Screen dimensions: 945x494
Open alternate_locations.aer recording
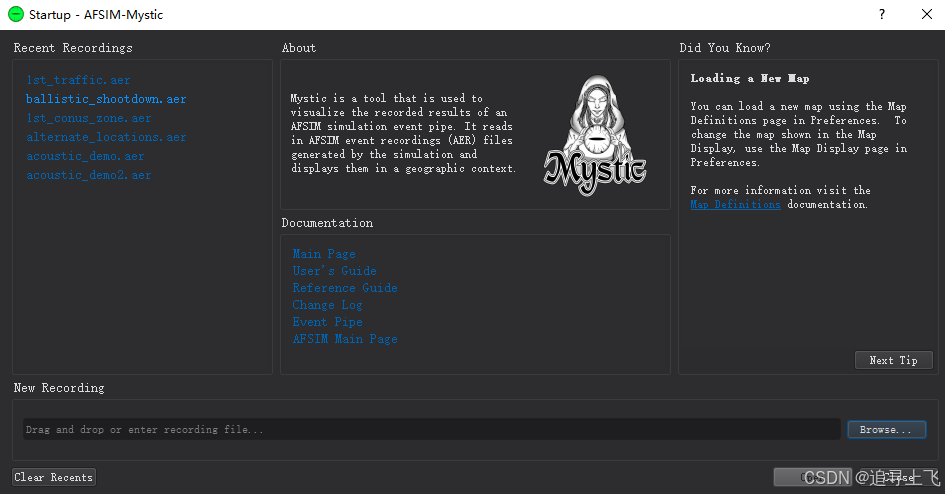click(x=106, y=137)
